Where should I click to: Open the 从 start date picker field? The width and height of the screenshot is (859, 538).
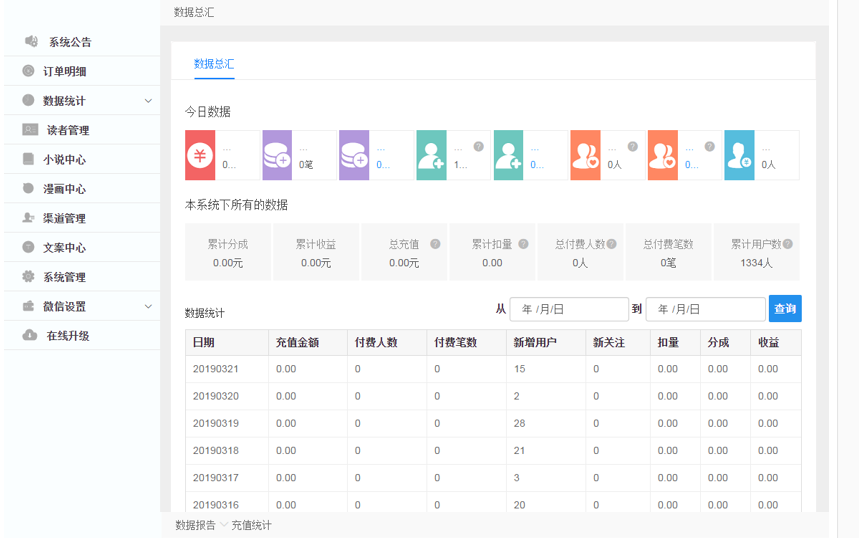(x=569, y=309)
